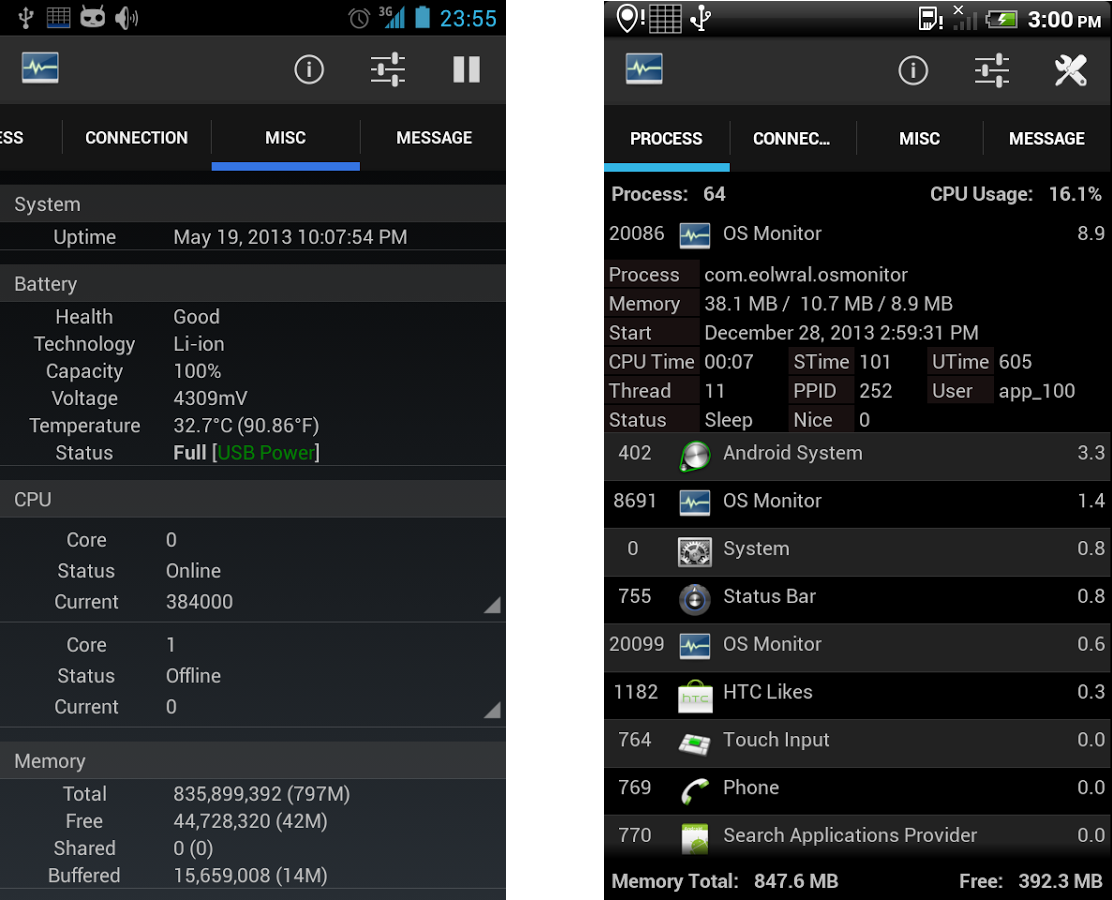Screen dimensions: 1112x900
Task: Open the sliders settings icon in the left phone
Action: (388, 70)
